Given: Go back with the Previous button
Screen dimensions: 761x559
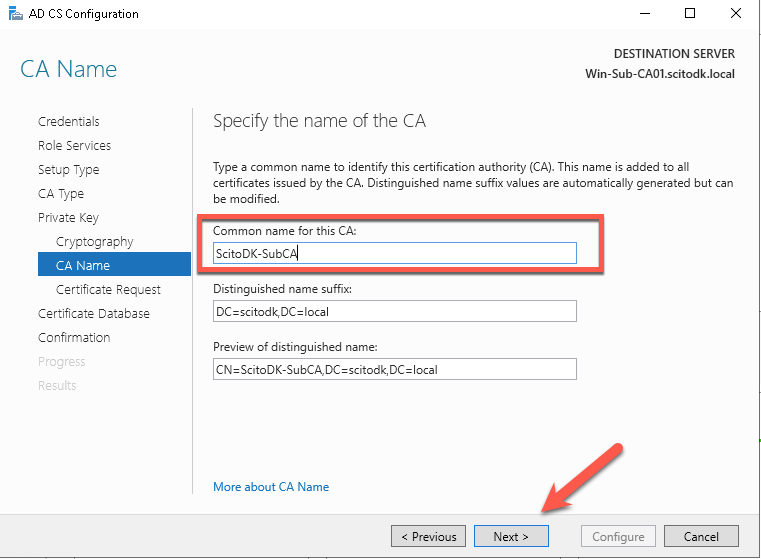Looking at the screenshot, I should 428,536.
